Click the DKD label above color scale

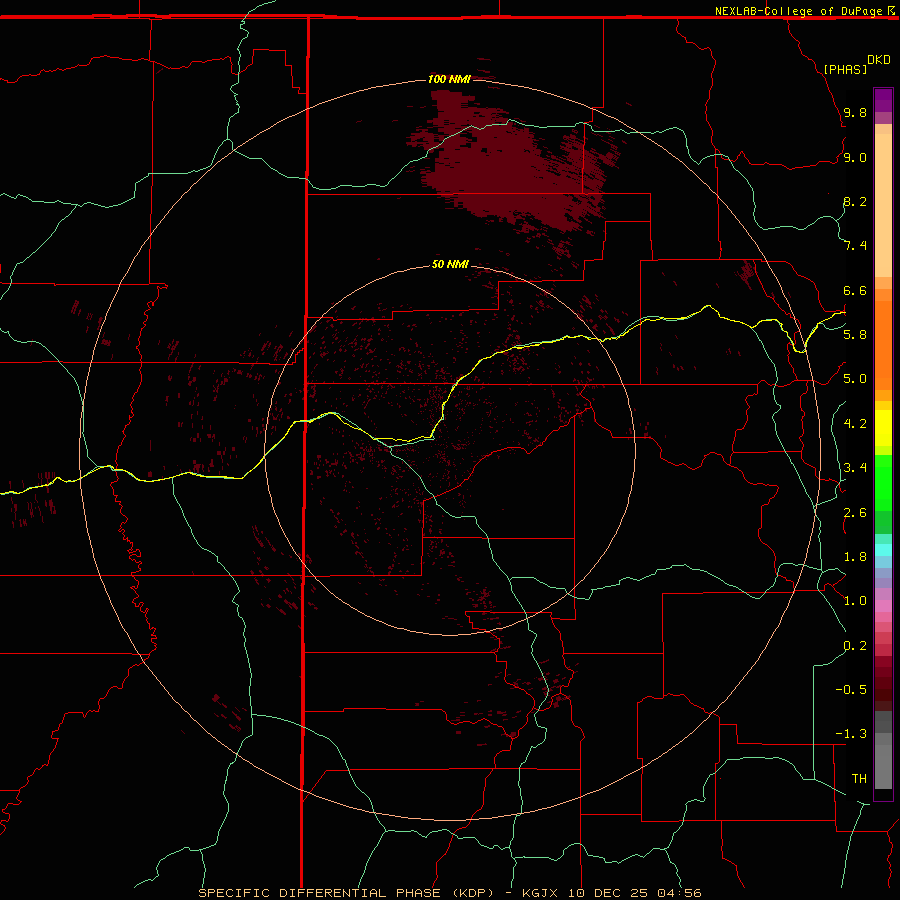tap(879, 60)
